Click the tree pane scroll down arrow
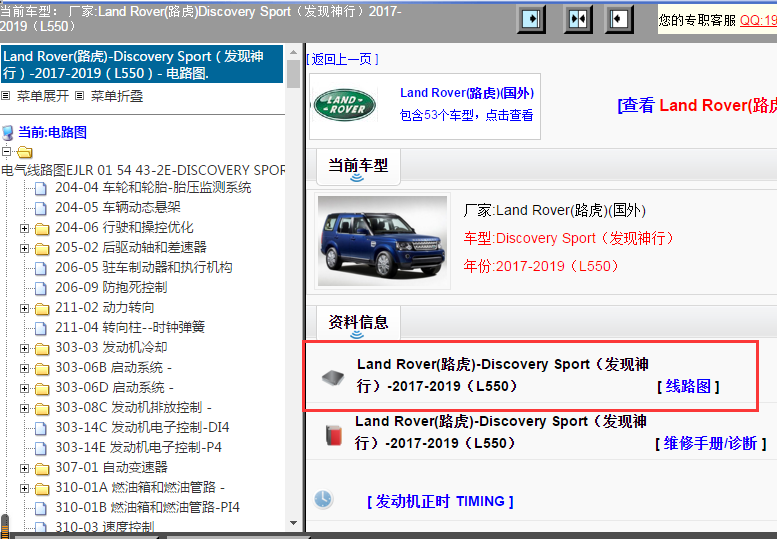 tap(293, 523)
